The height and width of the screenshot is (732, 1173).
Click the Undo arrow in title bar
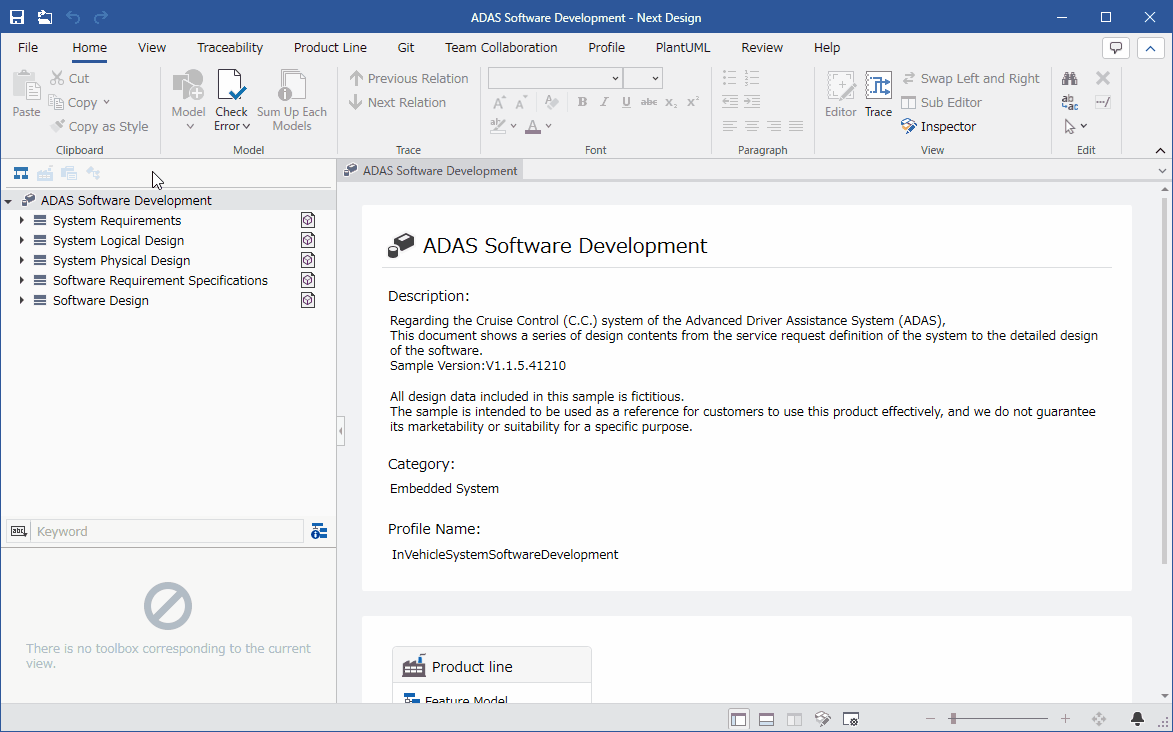tap(73, 17)
